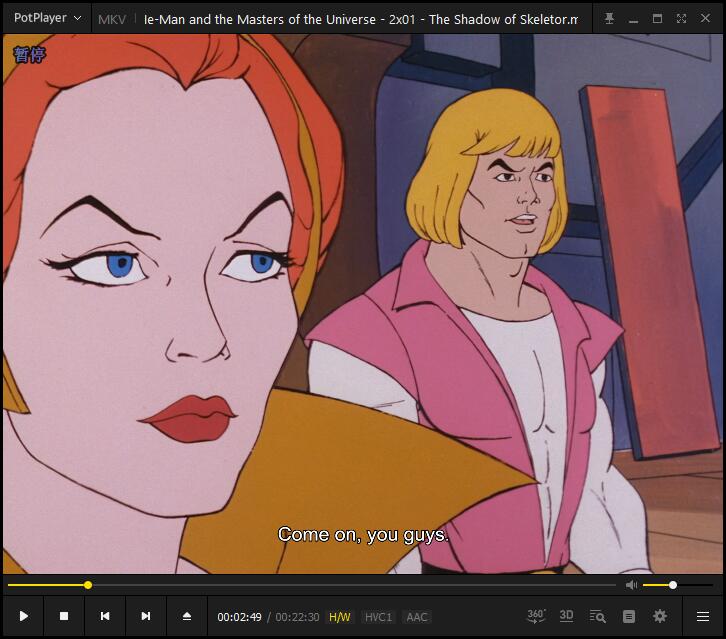Screen dimensions: 726x639
Task: Click the seek bar position handle
Action: [x=88, y=585]
